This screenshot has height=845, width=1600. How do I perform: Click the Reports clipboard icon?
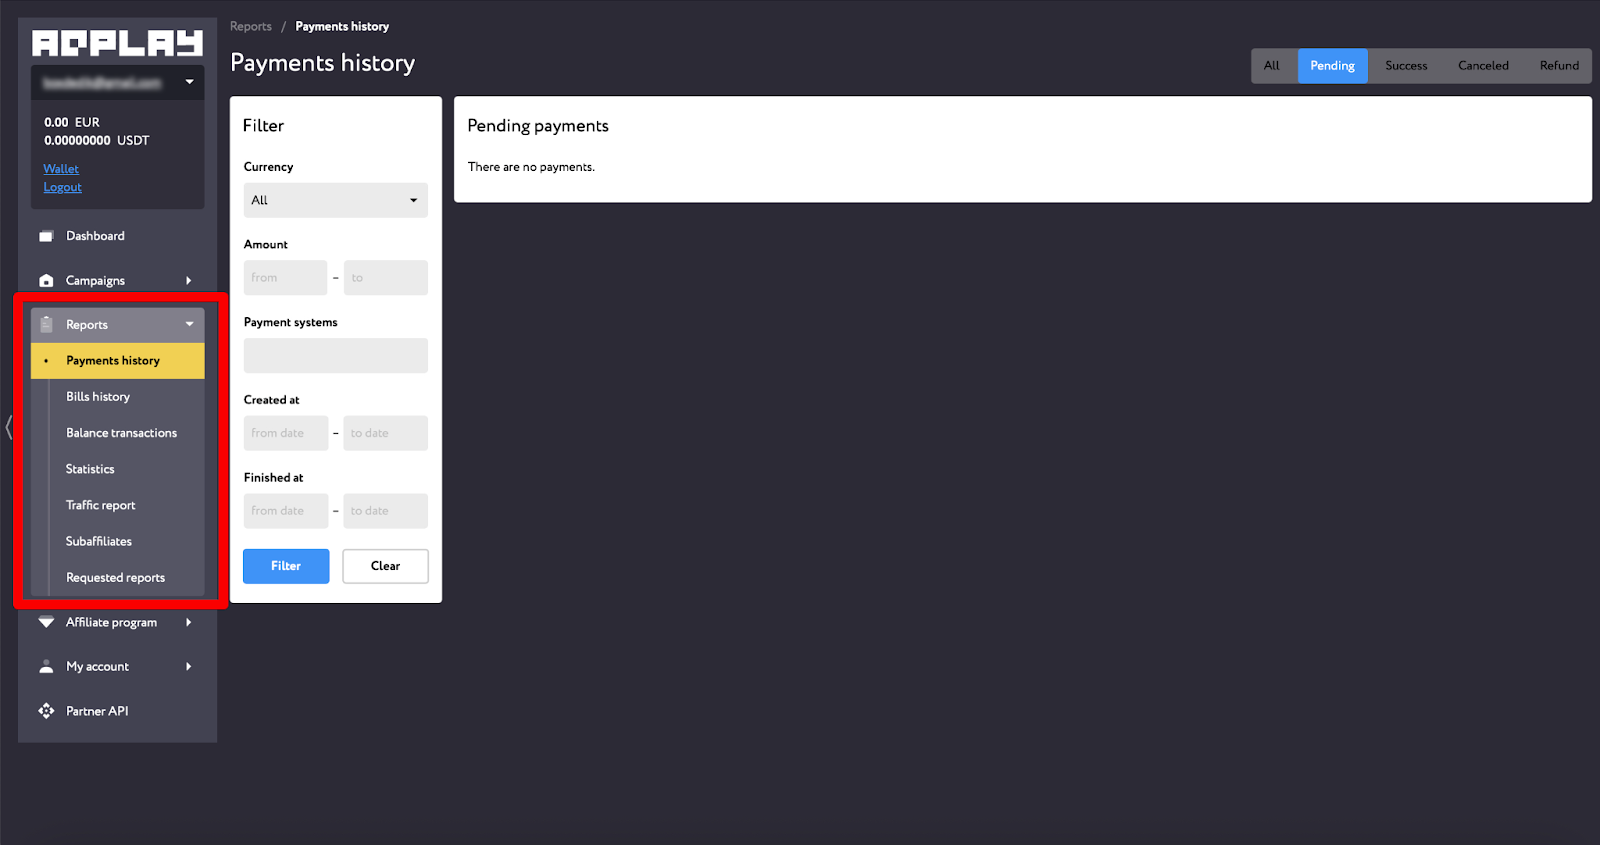46,324
